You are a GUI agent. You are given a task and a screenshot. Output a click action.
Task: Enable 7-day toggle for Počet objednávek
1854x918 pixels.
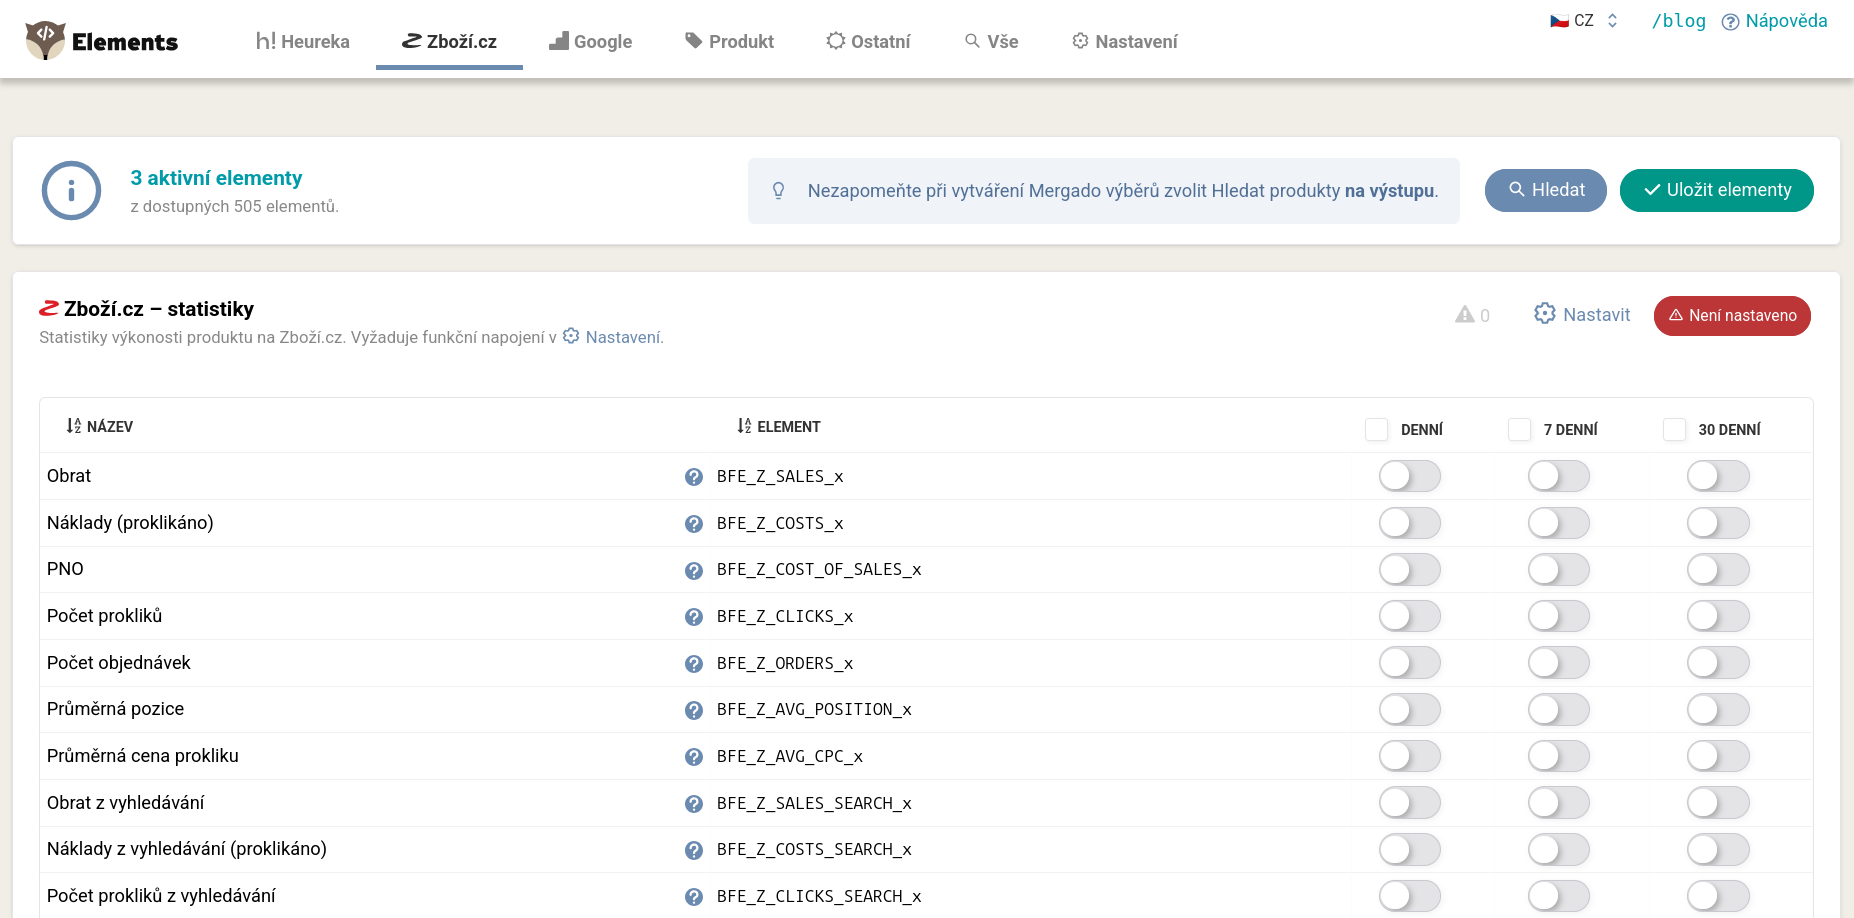pyautogui.click(x=1558, y=663)
